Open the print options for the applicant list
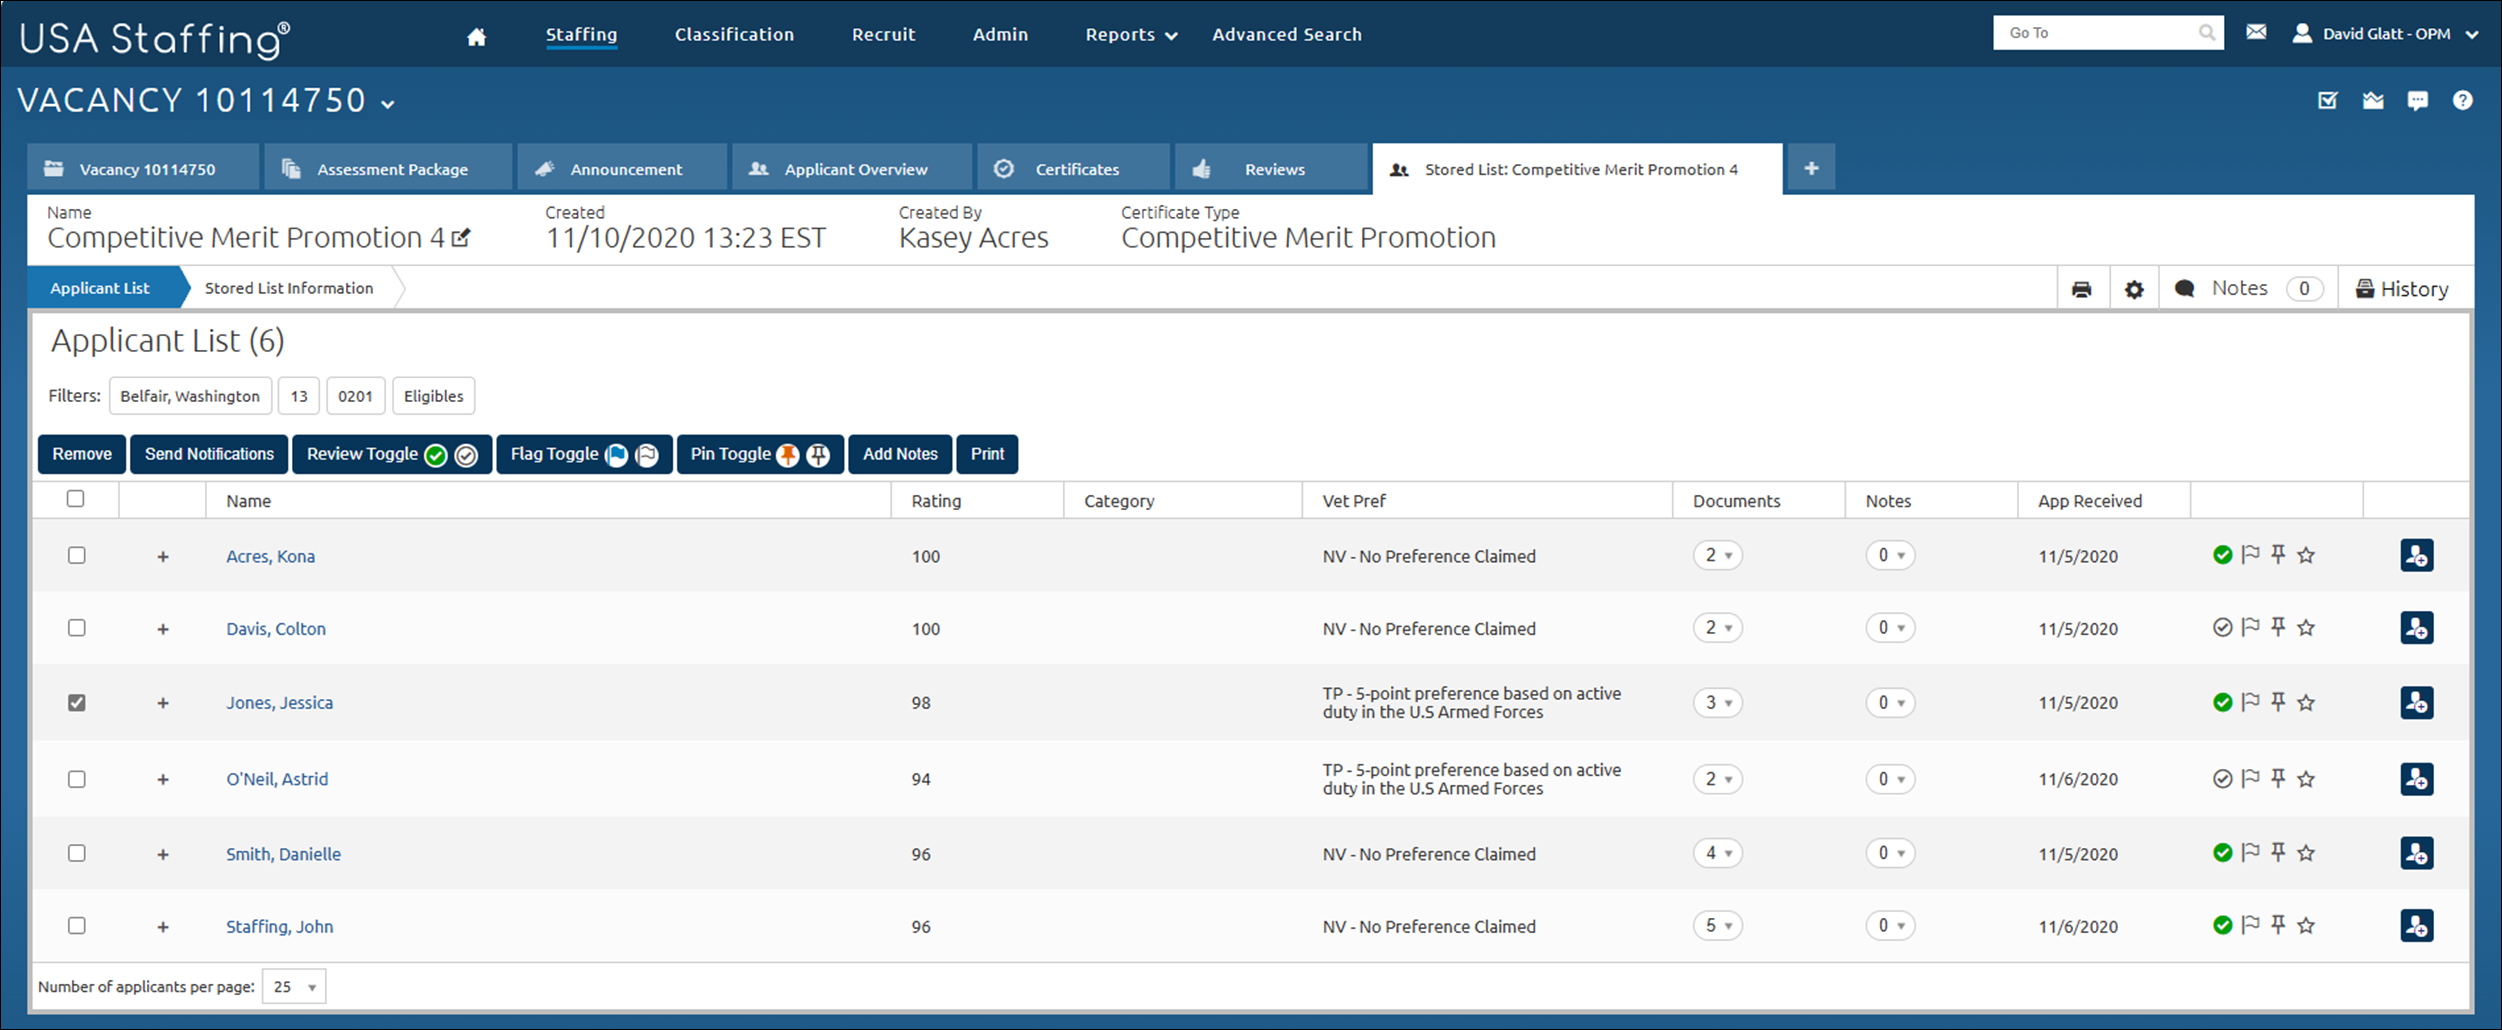 pos(2082,288)
